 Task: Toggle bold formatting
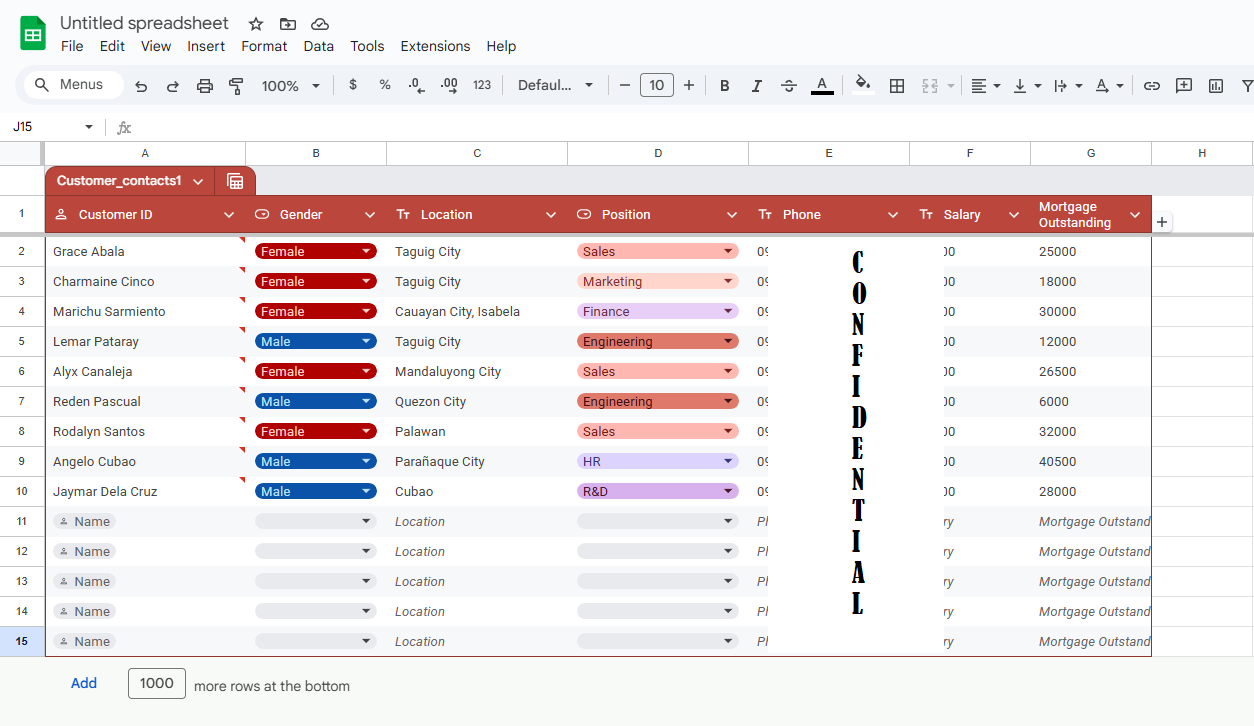725,86
